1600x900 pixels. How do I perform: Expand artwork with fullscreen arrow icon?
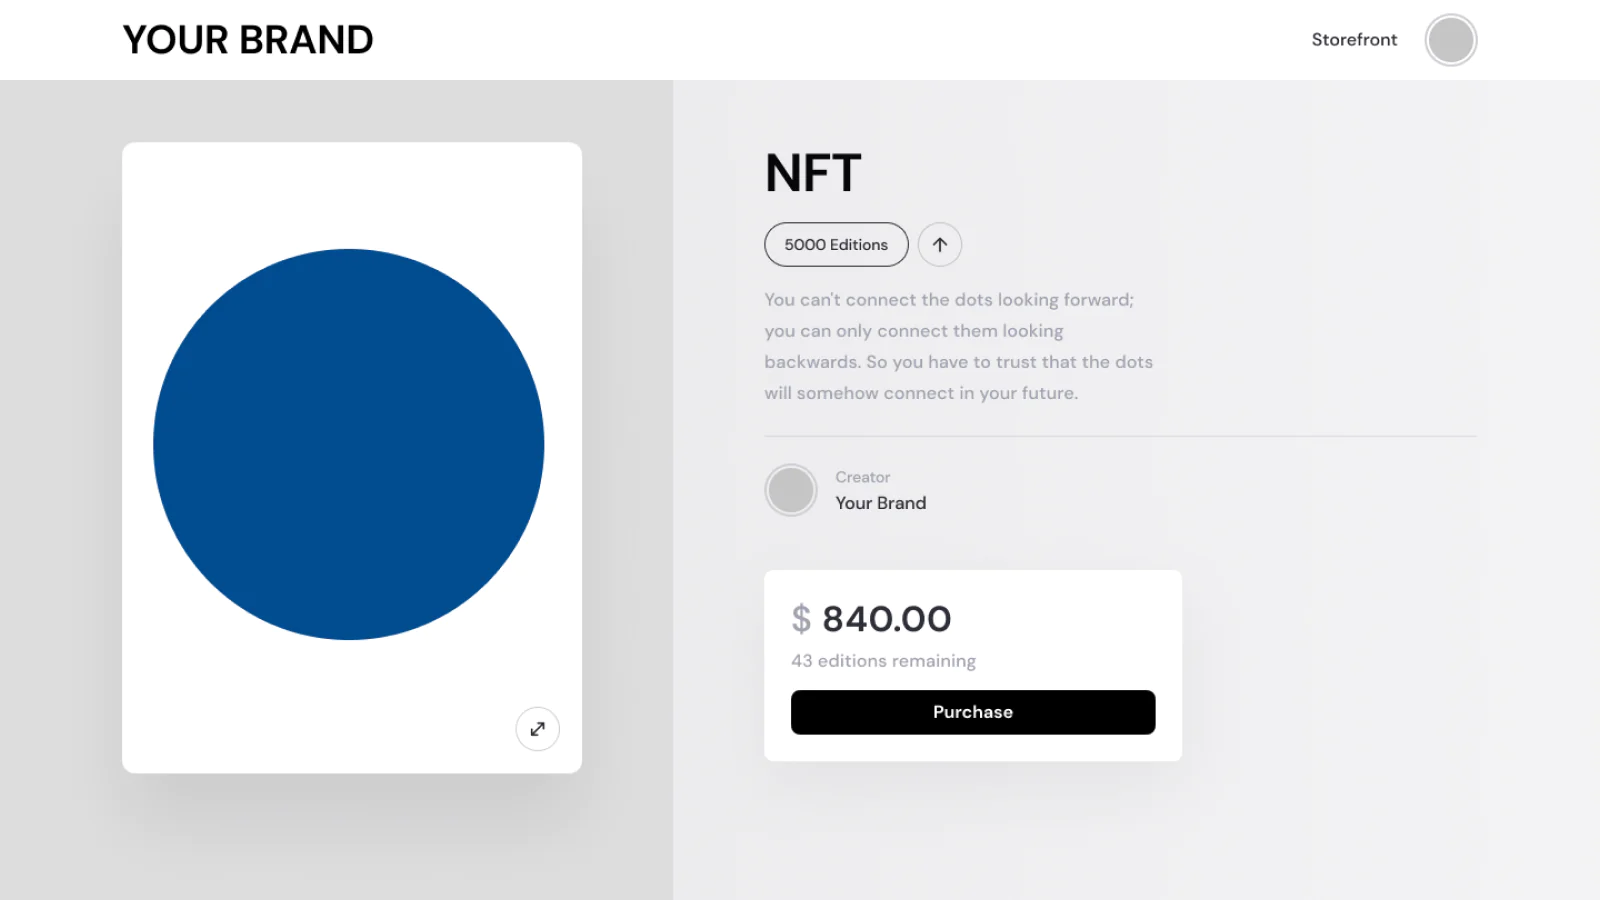537,729
